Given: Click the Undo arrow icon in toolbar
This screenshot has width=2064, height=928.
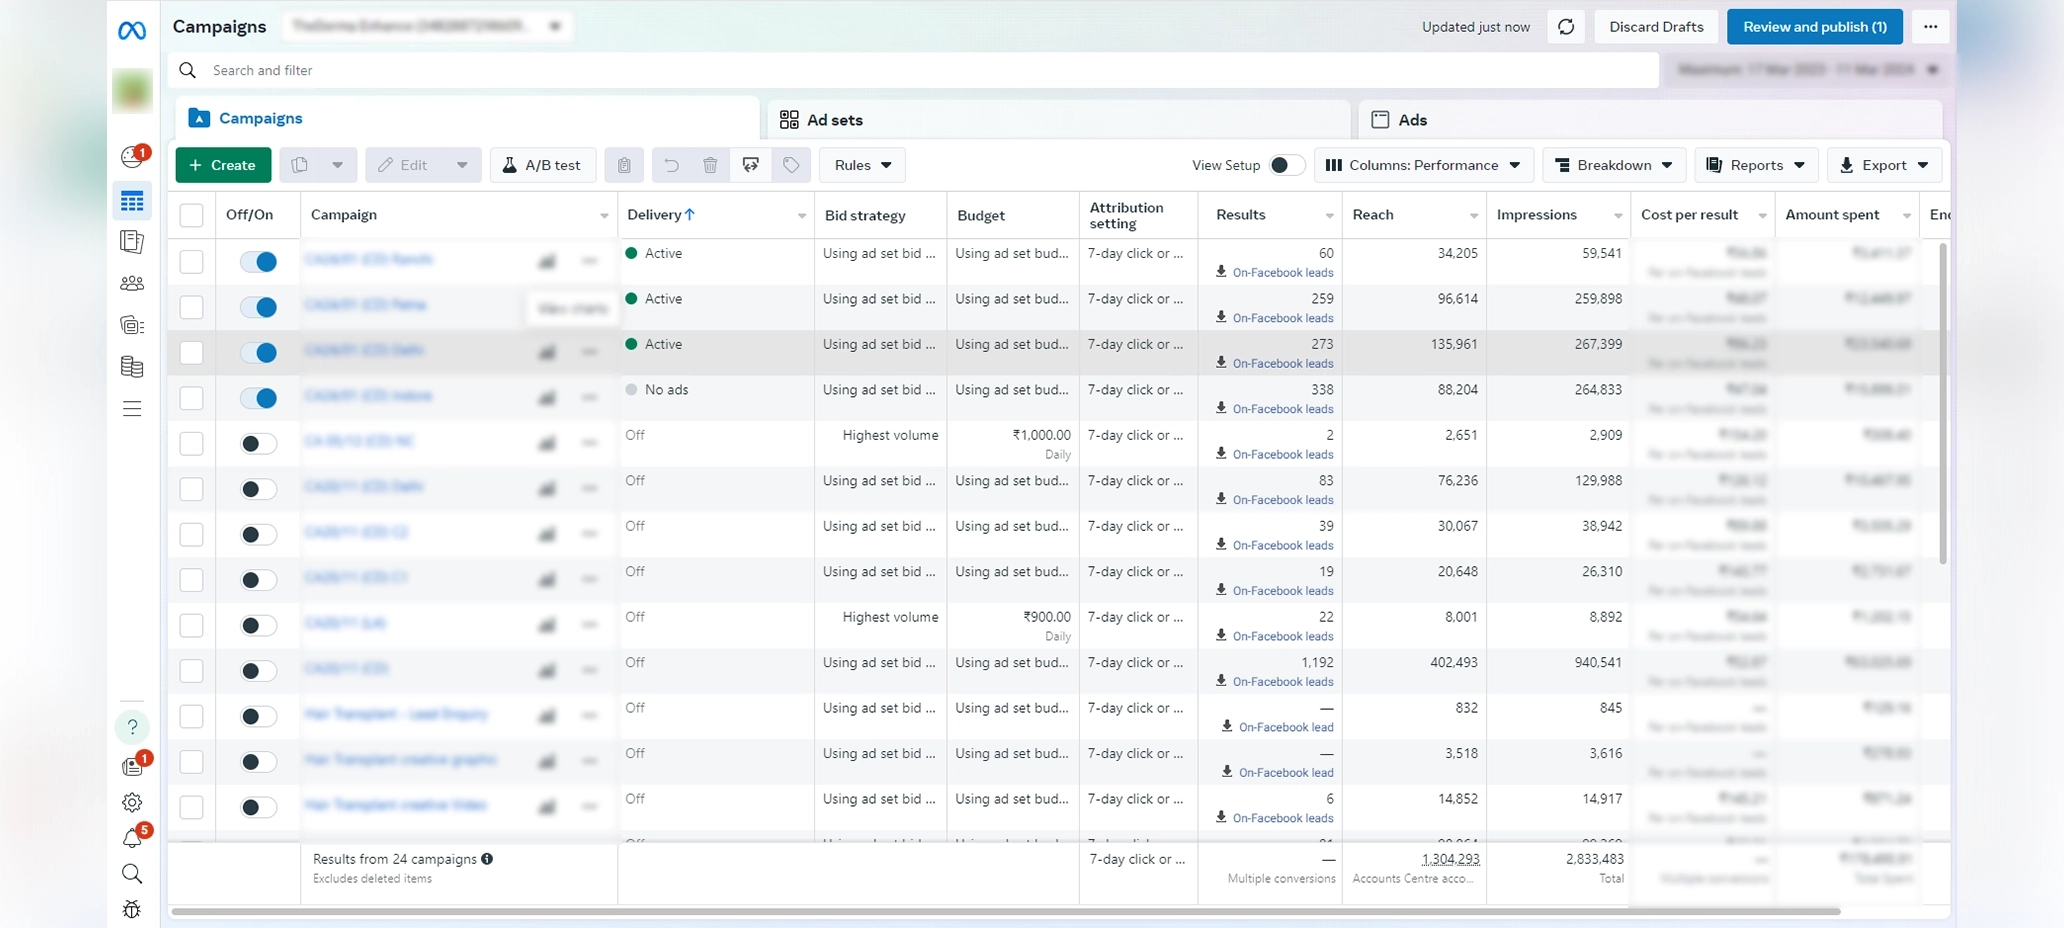Looking at the screenshot, I should pos(672,165).
